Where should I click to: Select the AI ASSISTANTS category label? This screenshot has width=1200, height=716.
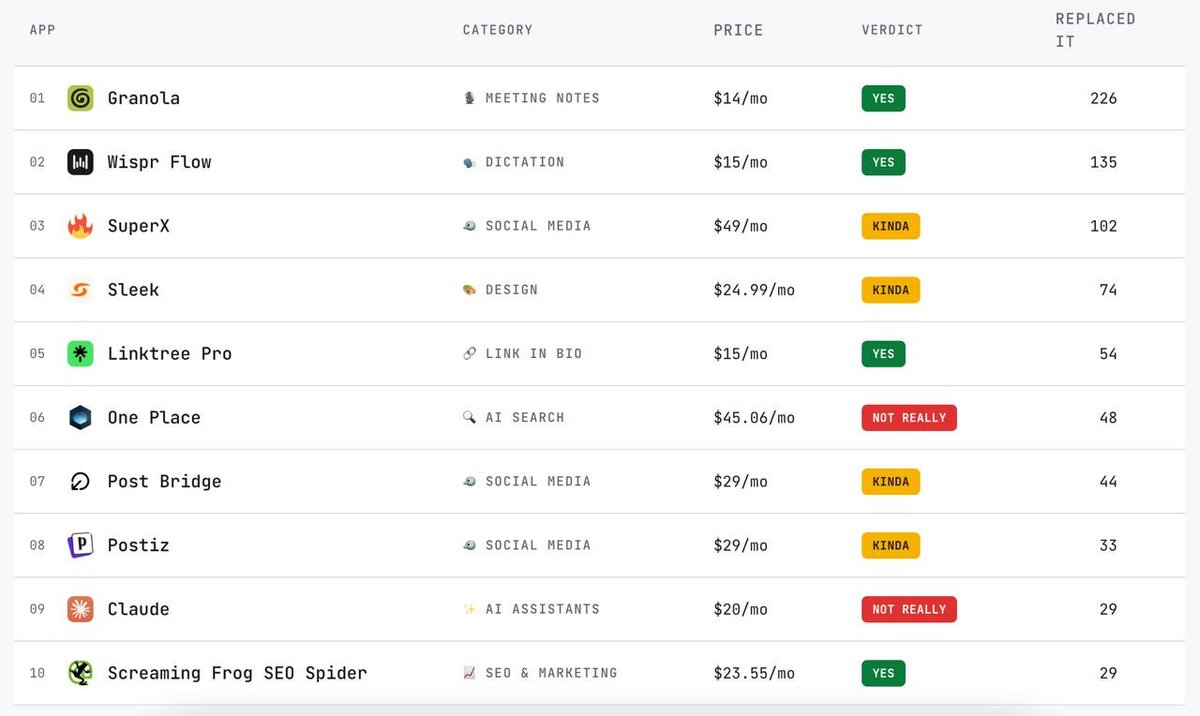[543, 609]
